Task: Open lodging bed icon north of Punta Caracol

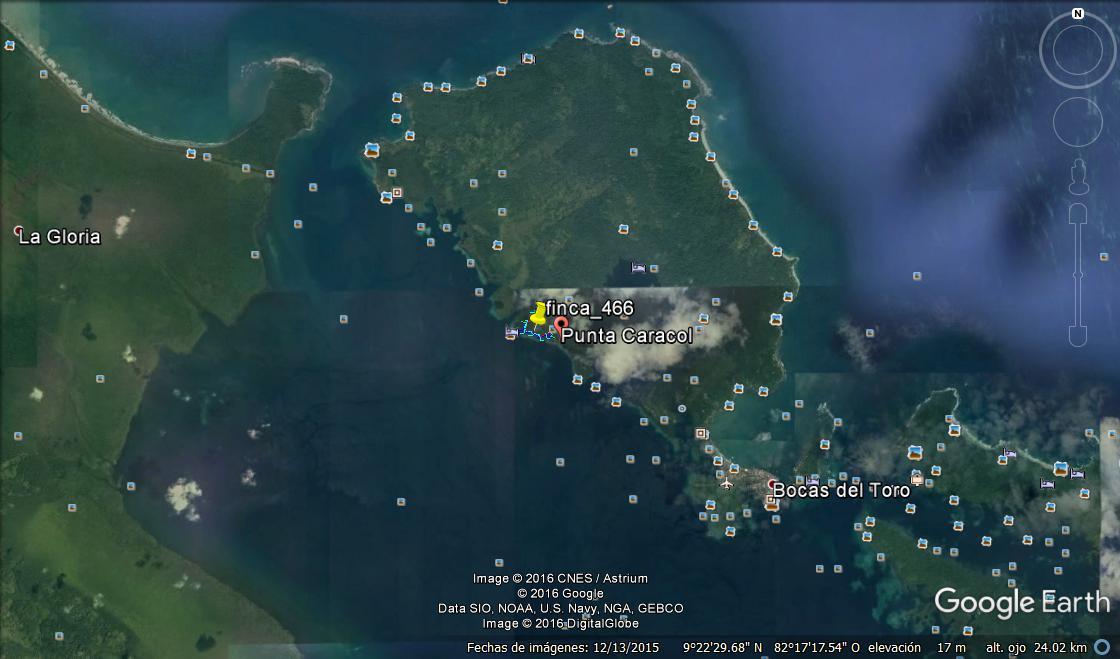Action: [638, 268]
